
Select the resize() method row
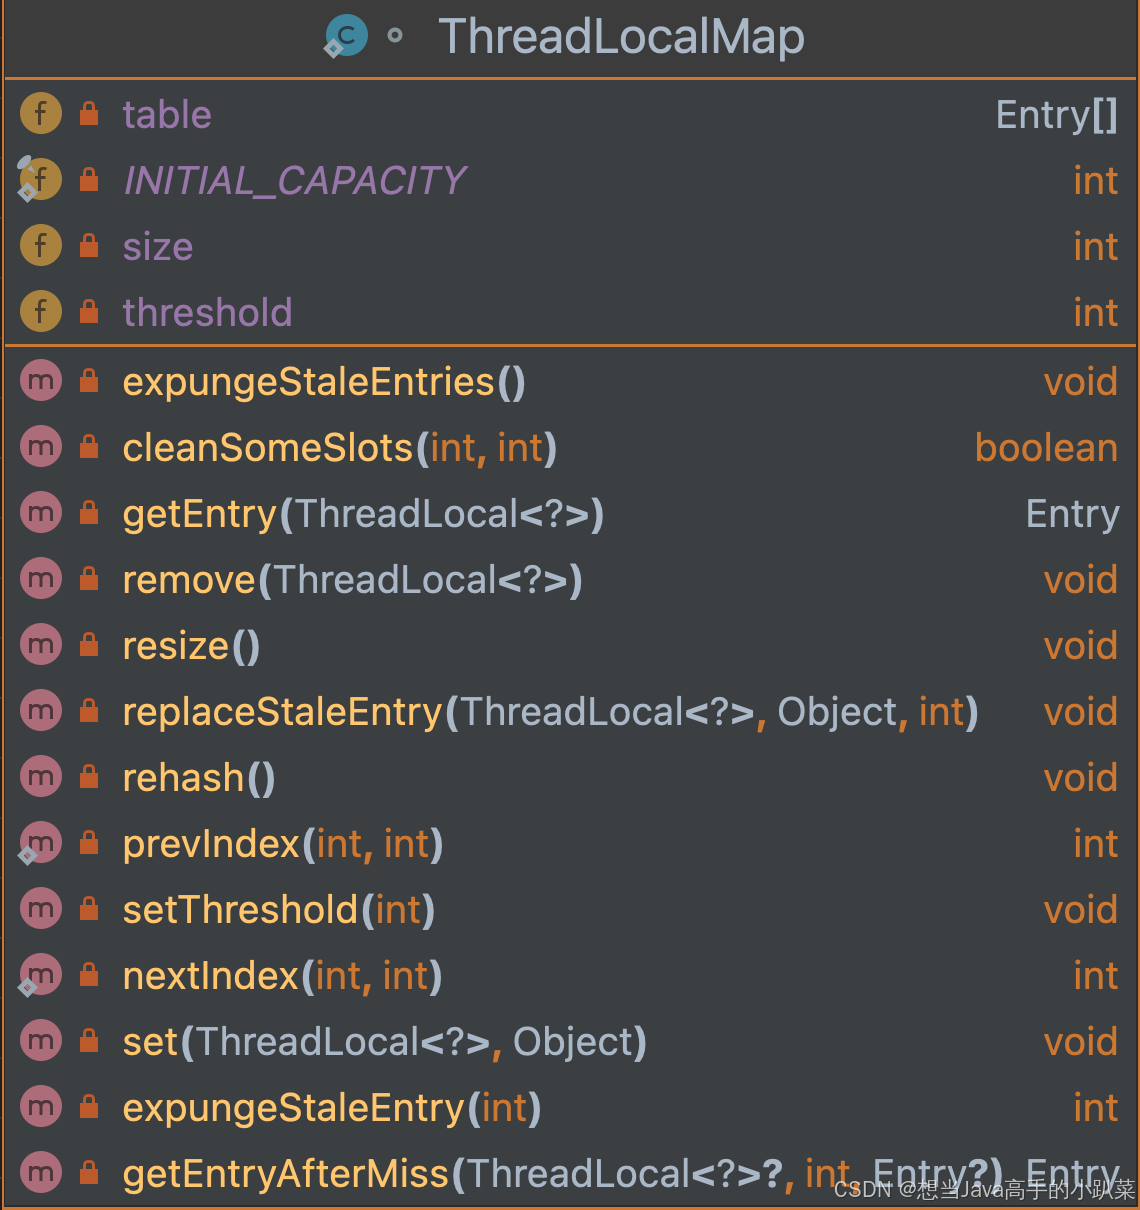(x=190, y=645)
